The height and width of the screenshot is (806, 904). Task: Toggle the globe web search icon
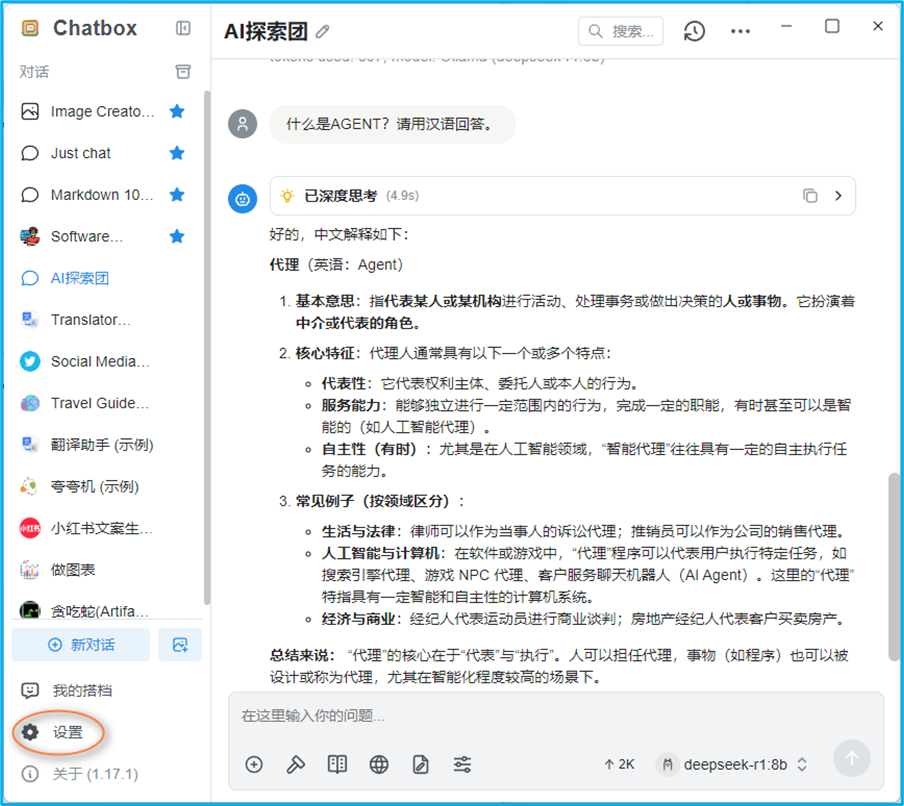[x=379, y=764]
